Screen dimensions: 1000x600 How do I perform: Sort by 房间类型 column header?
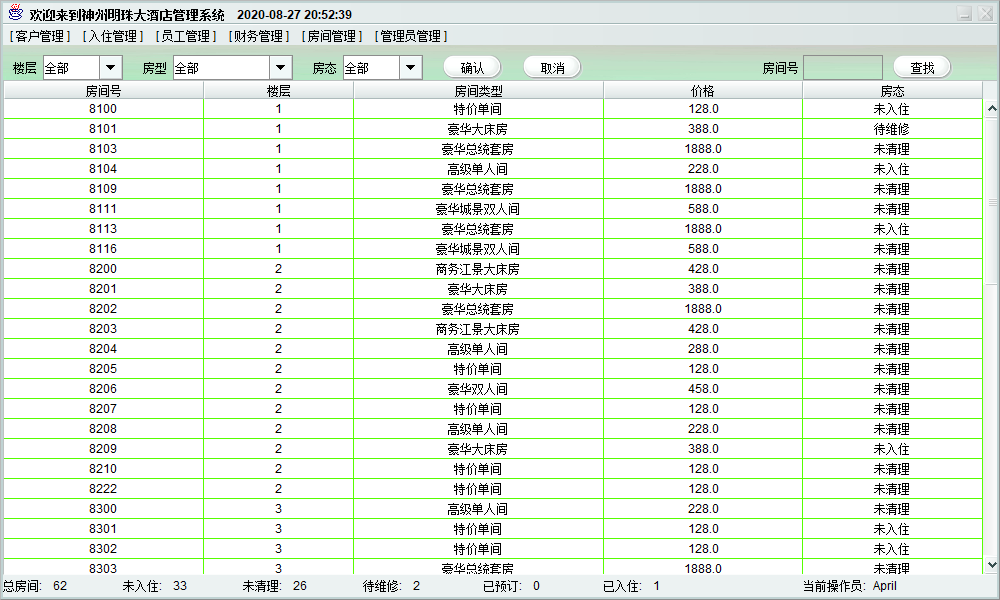pos(478,91)
